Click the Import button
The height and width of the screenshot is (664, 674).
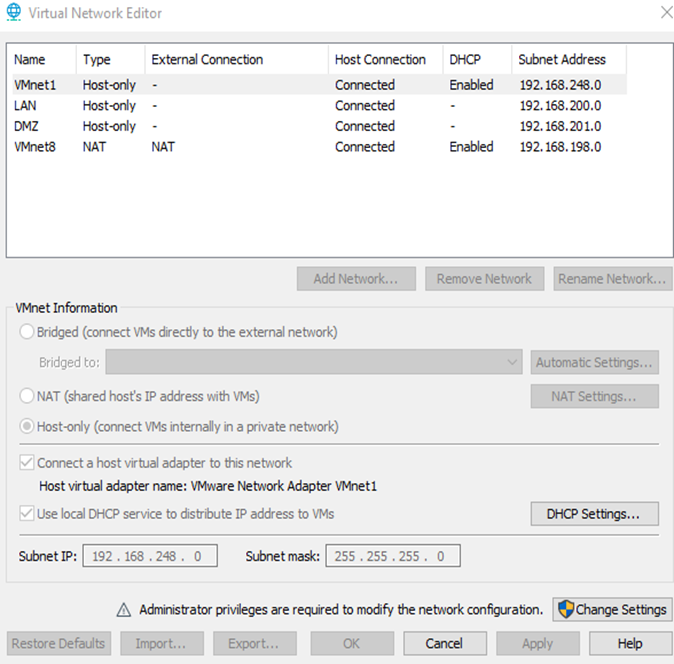coord(162,643)
